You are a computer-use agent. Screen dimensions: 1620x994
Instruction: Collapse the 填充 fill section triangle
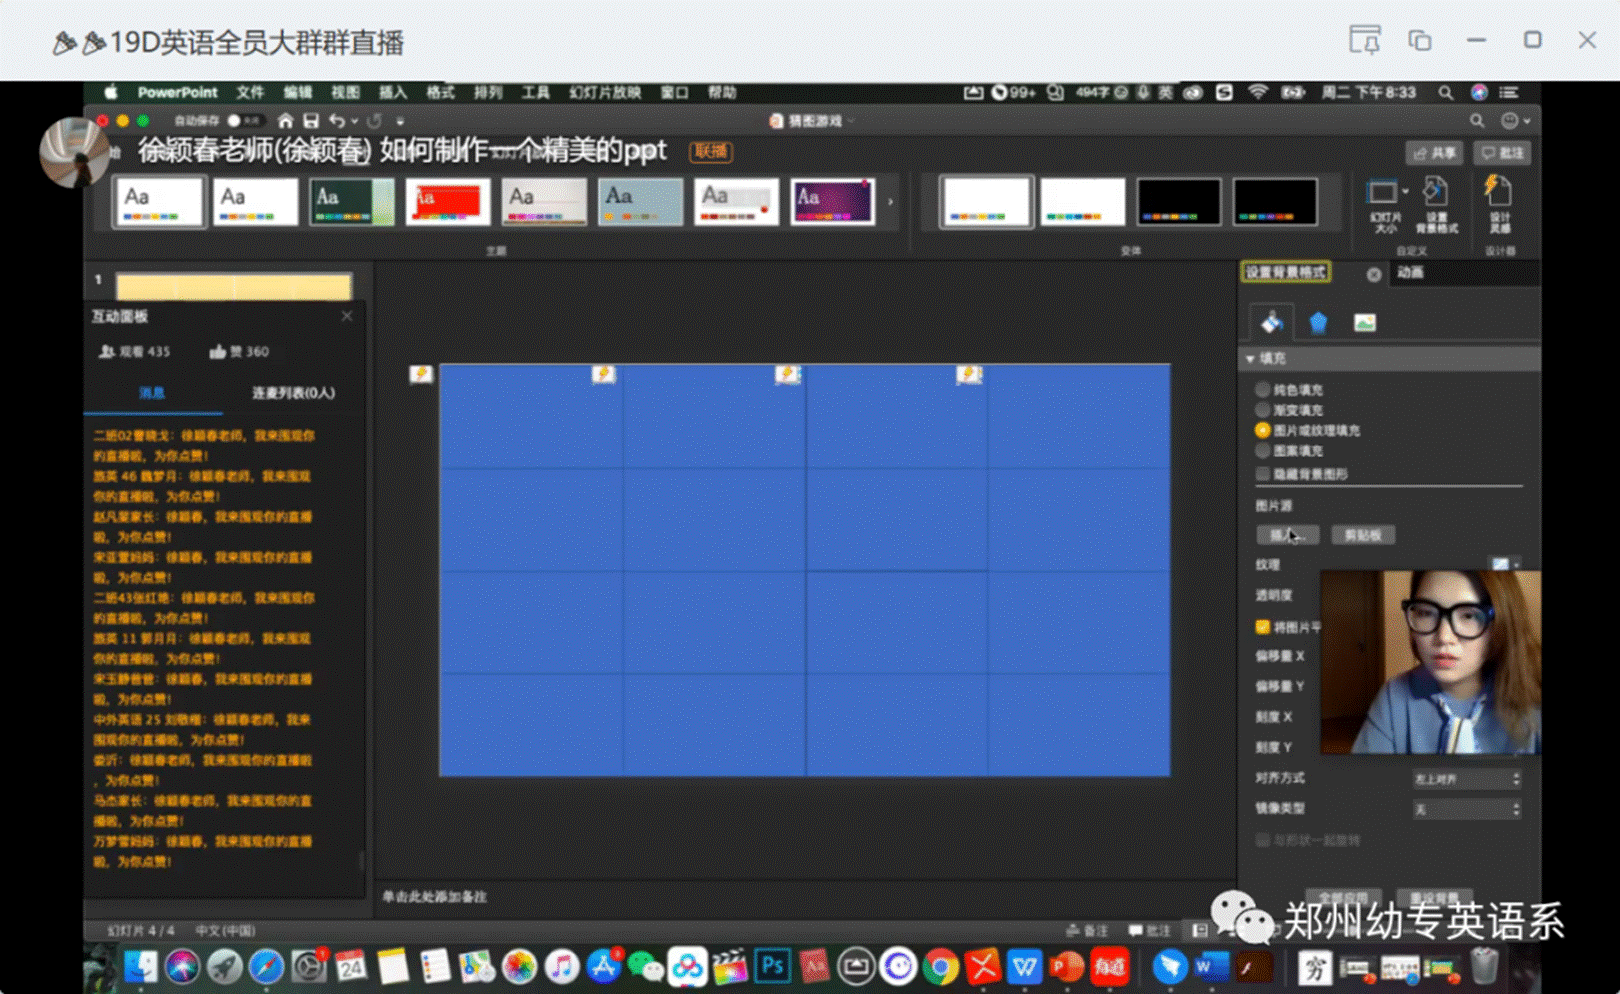(x=1250, y=358)
